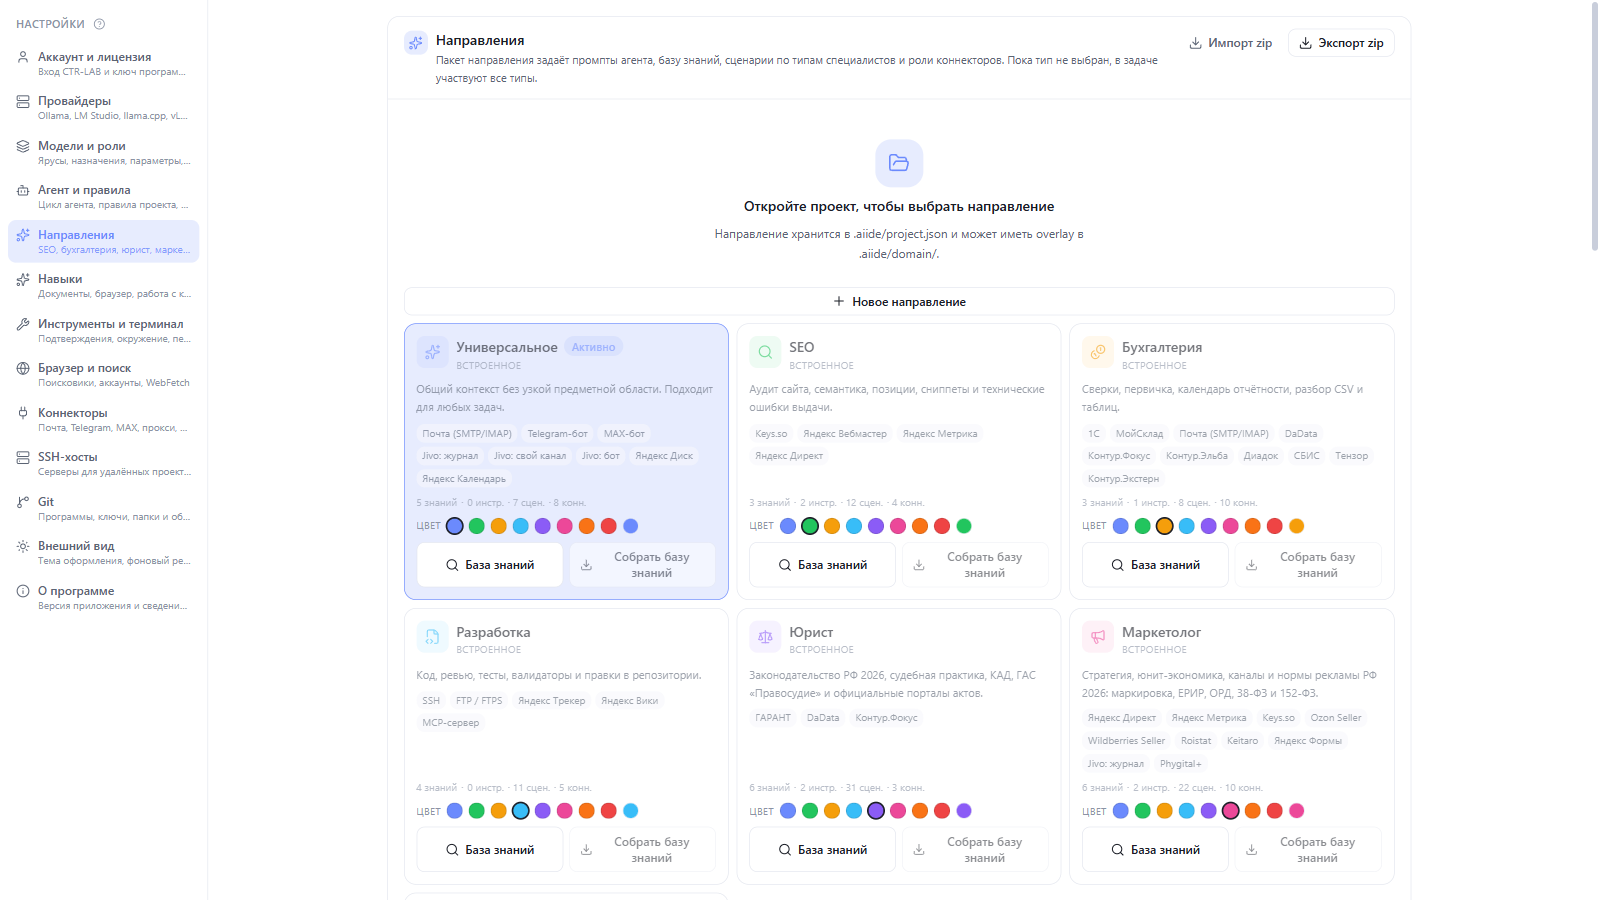Click the Браузер и поиск globe icon
Image resolution: width=1600 pixels, height=900 pixels.
click(23, 368)
